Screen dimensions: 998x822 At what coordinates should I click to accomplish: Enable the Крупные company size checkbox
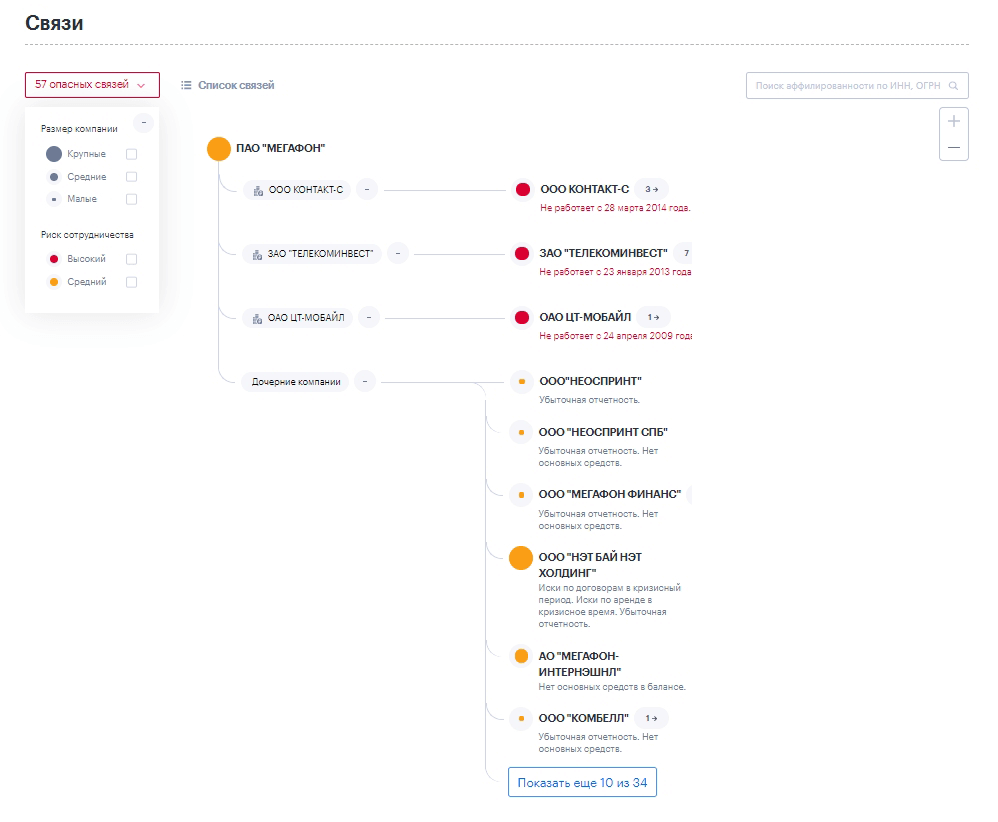[x=131, y=154]
